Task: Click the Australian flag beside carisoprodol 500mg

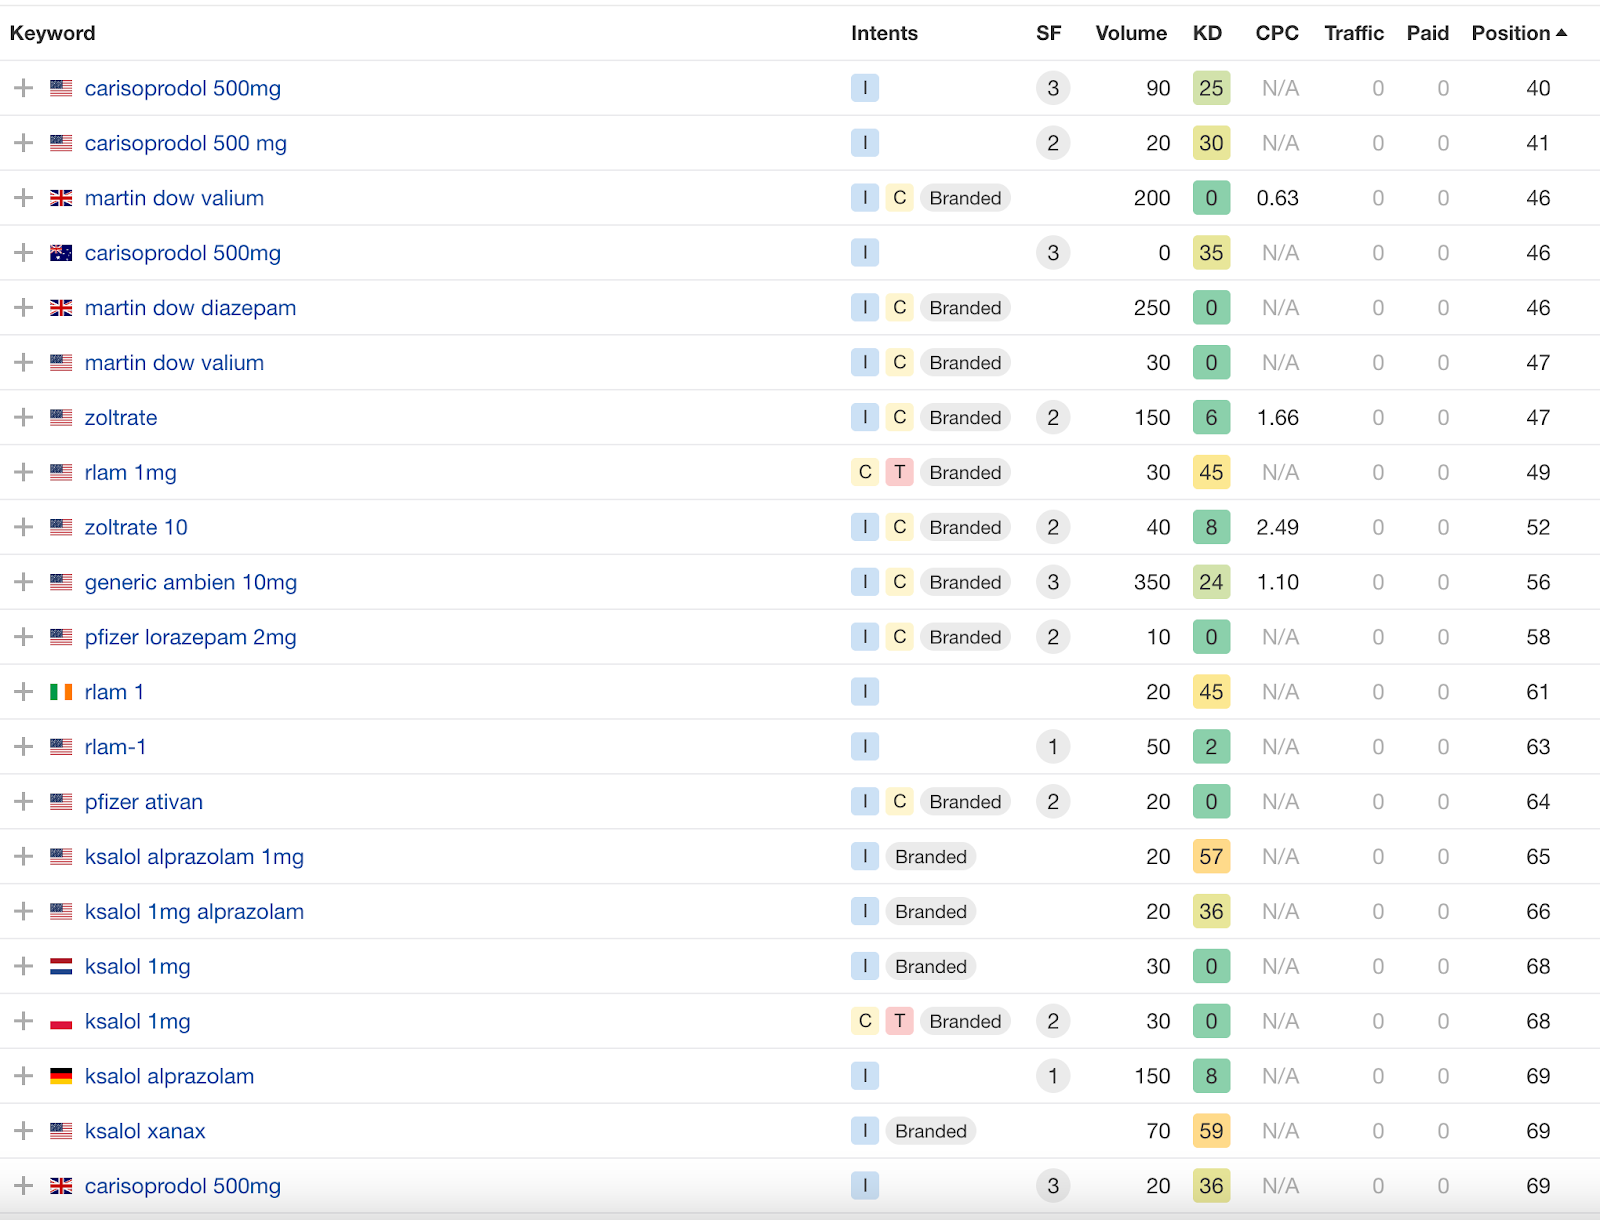Action: pyautogui.click(x=61, y=253)
